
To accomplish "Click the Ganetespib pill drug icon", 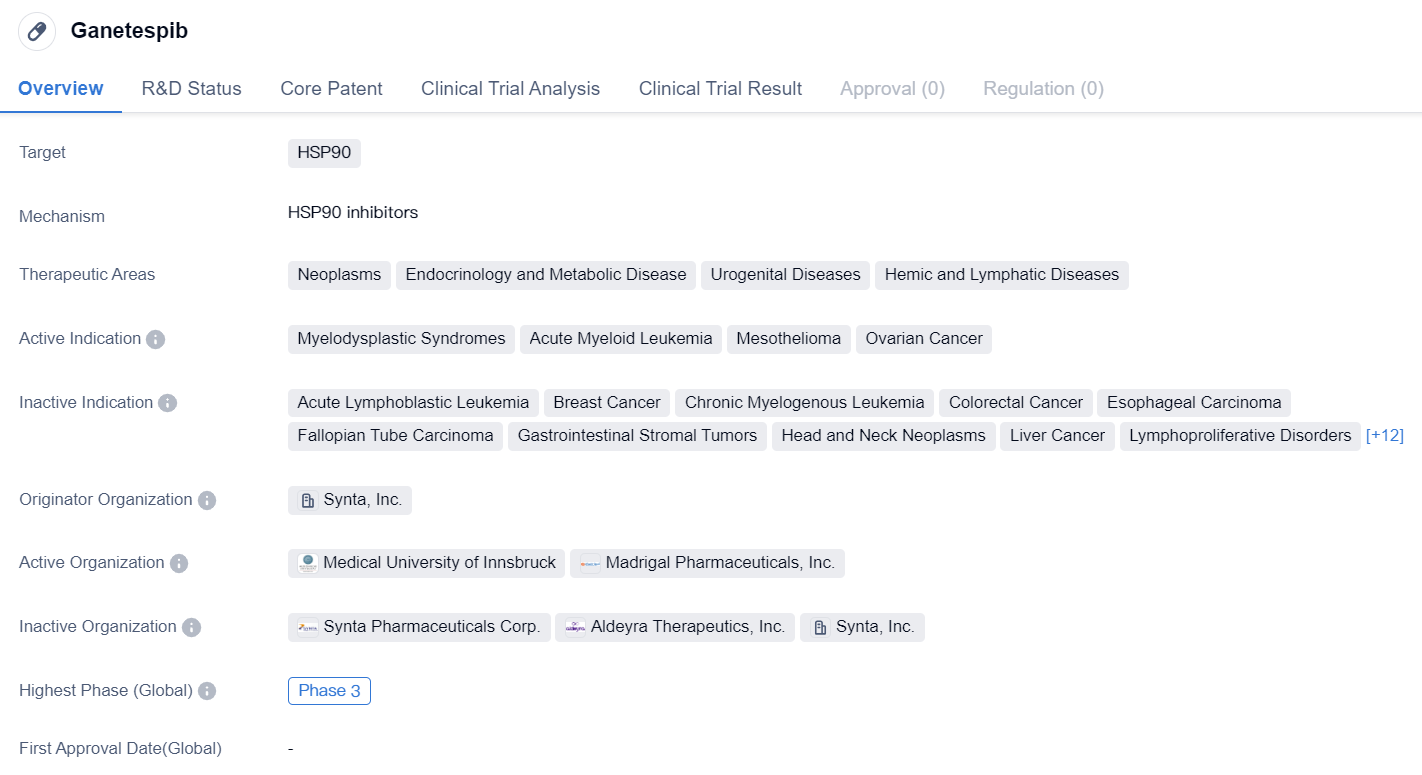I will point(37,31).
